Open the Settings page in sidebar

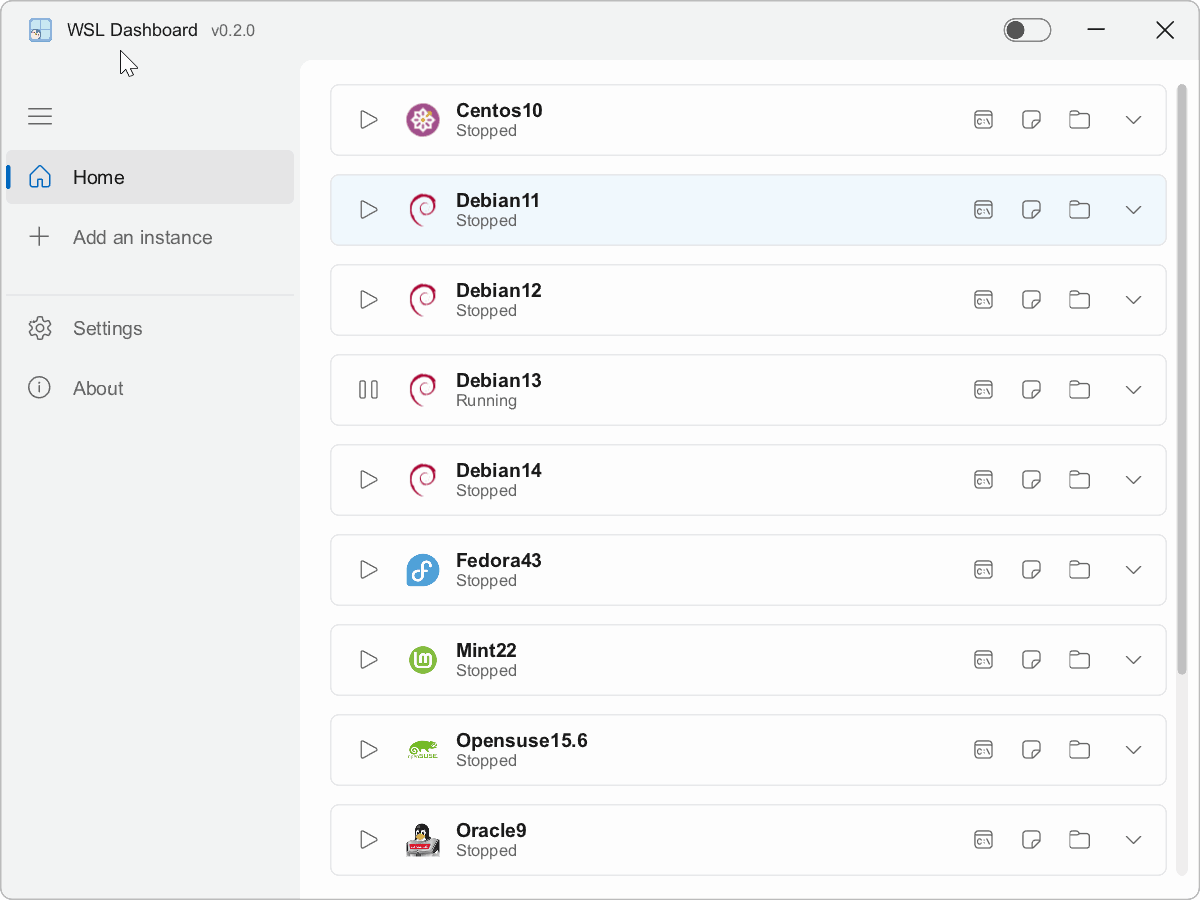point(107,328)
